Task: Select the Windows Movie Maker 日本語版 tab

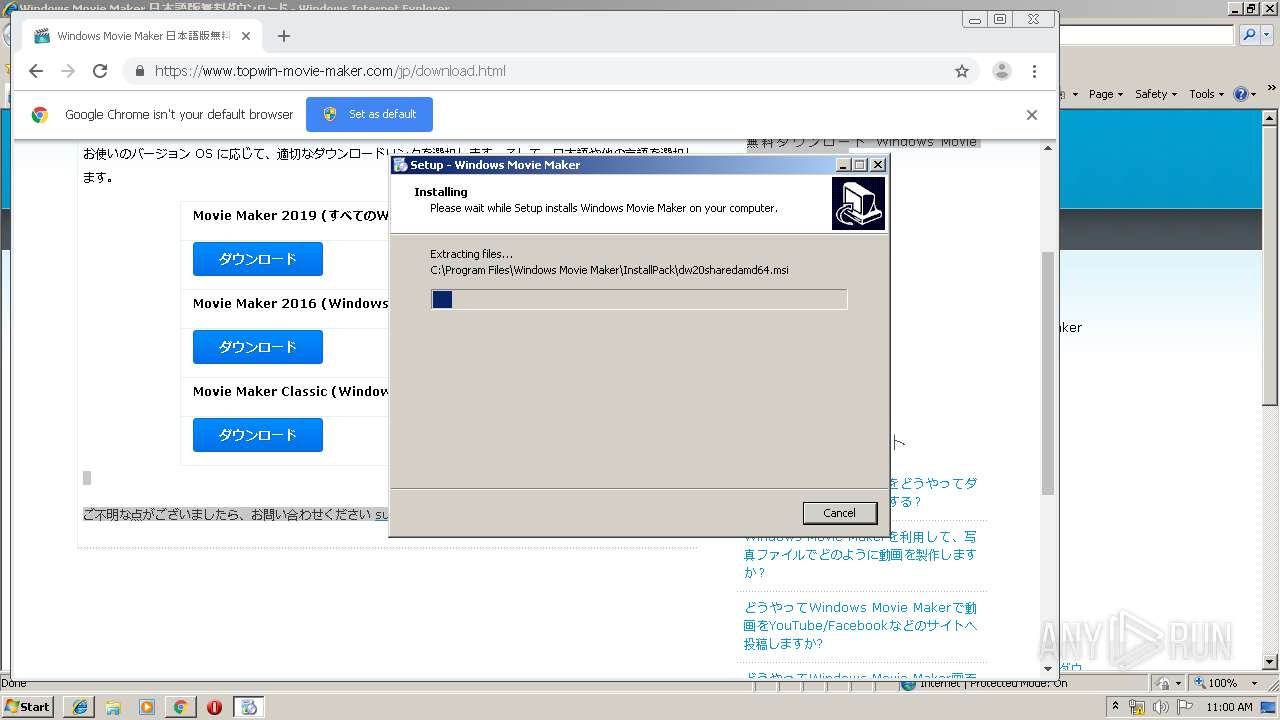Action: 142,36
